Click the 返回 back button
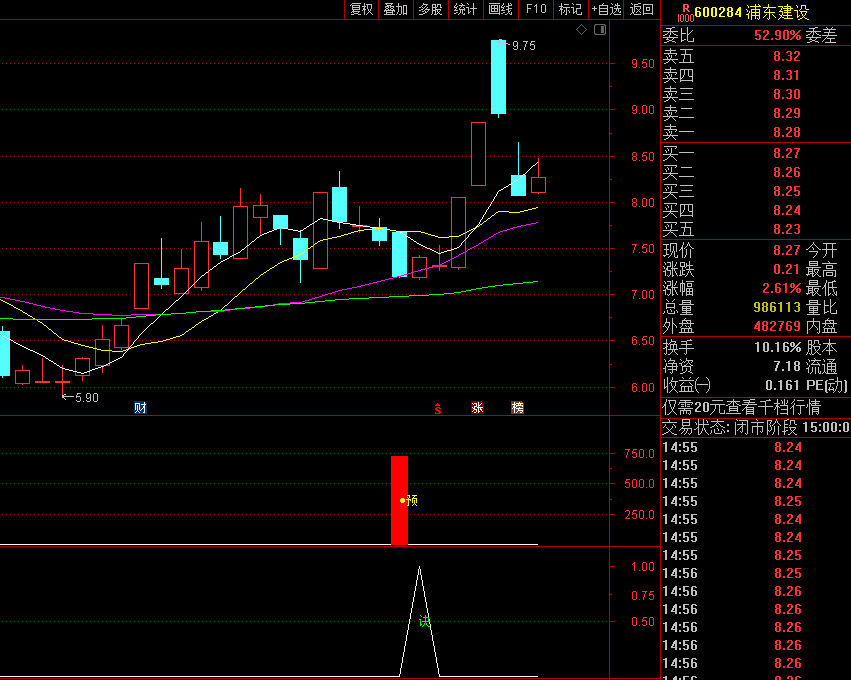The image size is (851, 680). click(641, 9)
